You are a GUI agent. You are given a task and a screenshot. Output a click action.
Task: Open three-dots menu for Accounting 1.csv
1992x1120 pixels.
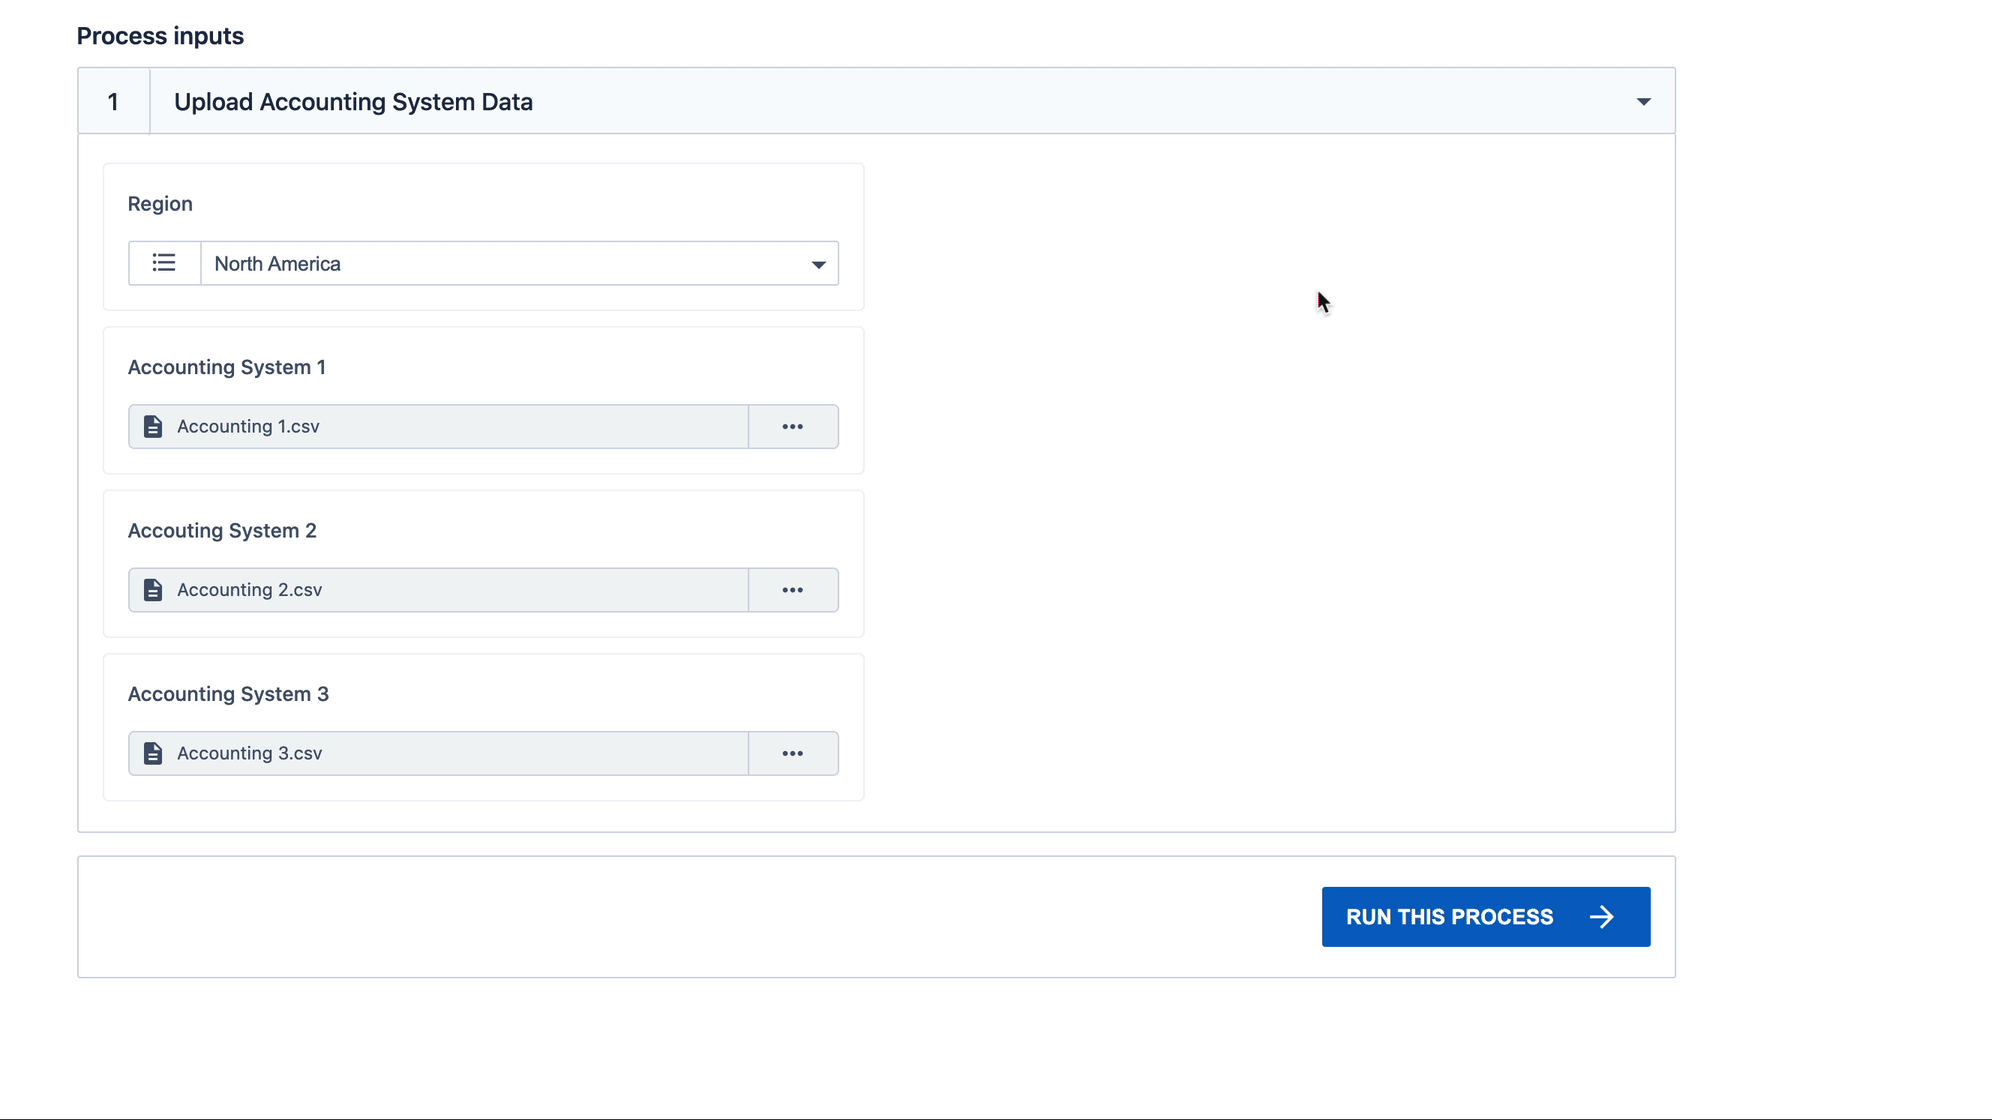pos(793,427)
